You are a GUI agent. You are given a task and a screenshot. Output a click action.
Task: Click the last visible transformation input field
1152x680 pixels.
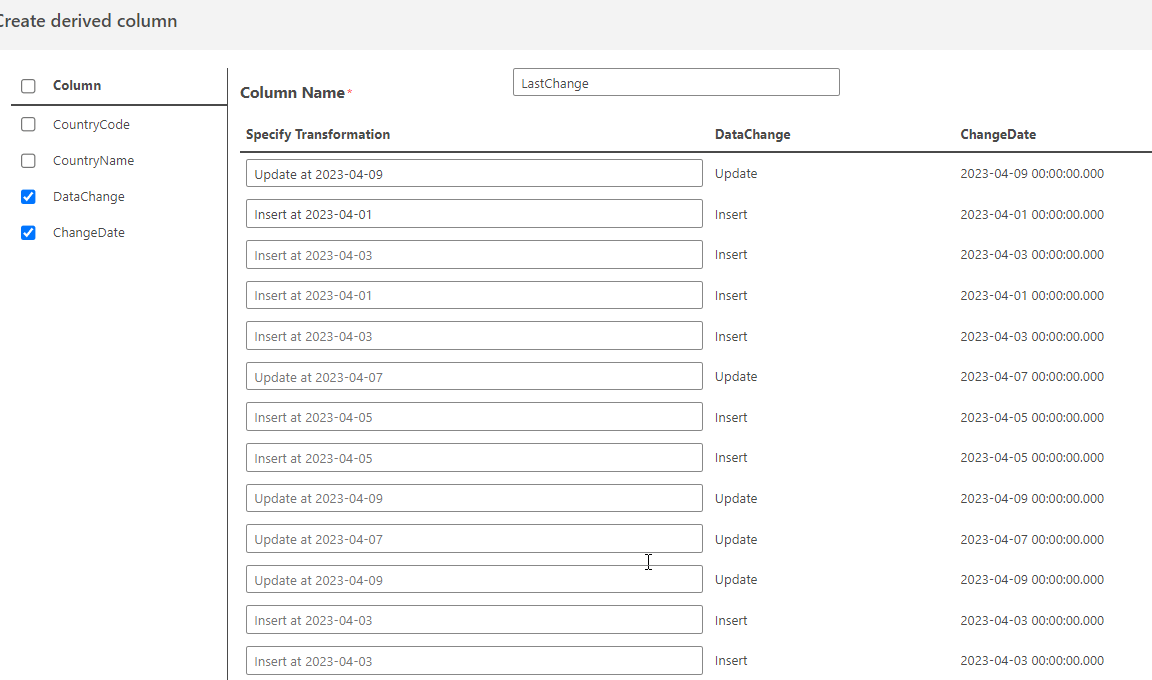tap(474, 661)
